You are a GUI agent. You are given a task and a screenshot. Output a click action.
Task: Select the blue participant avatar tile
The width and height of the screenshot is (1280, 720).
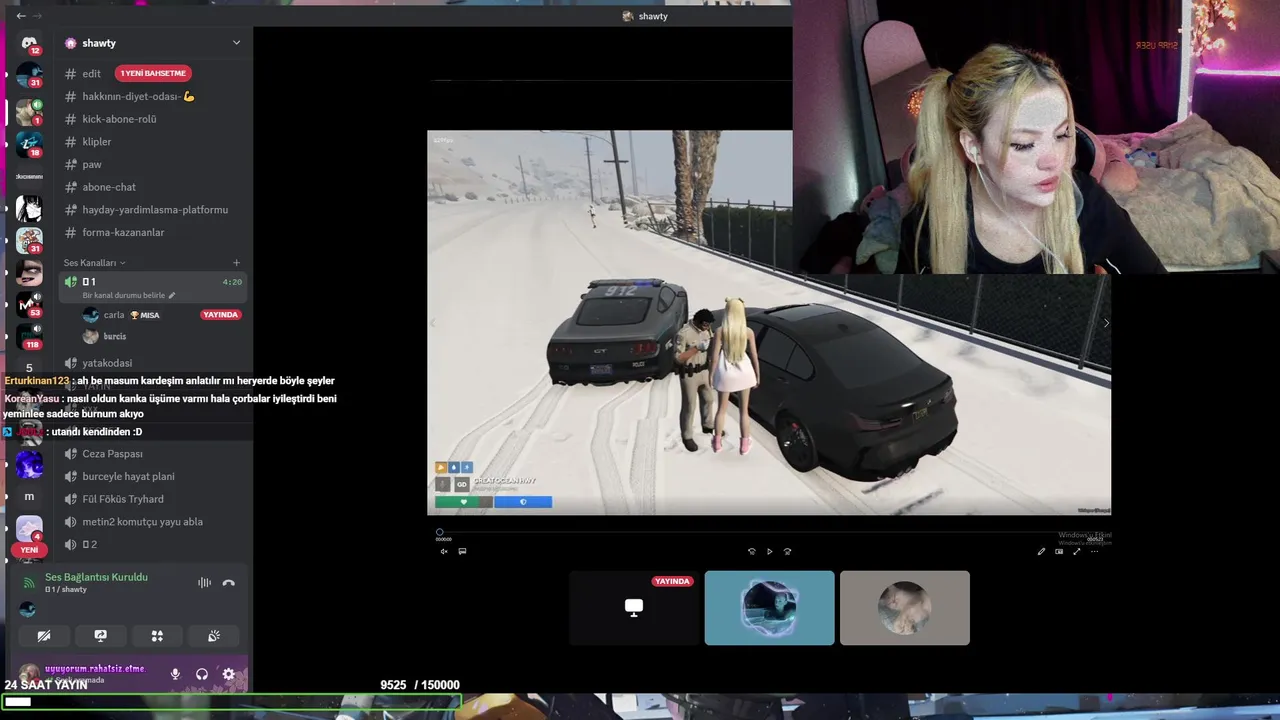pyautogui.click(x=769, y=608)
